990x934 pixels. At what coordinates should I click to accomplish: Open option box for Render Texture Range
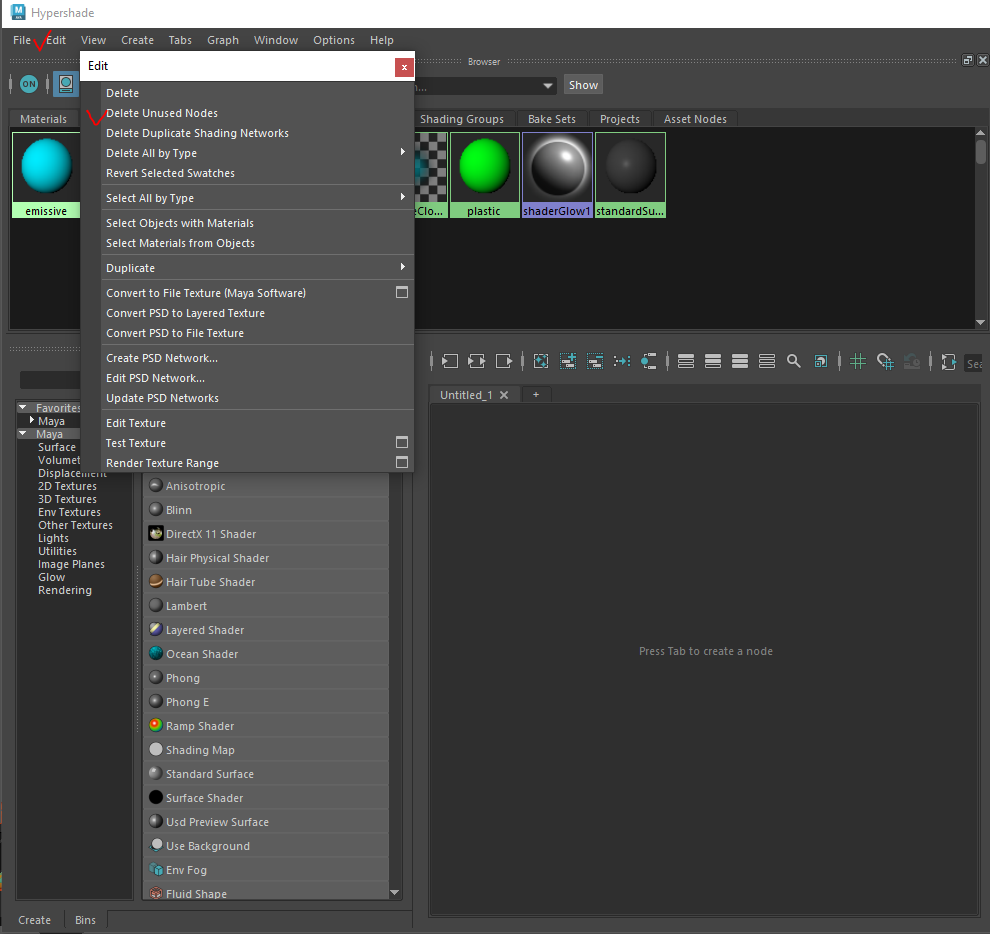pos(402,462)
